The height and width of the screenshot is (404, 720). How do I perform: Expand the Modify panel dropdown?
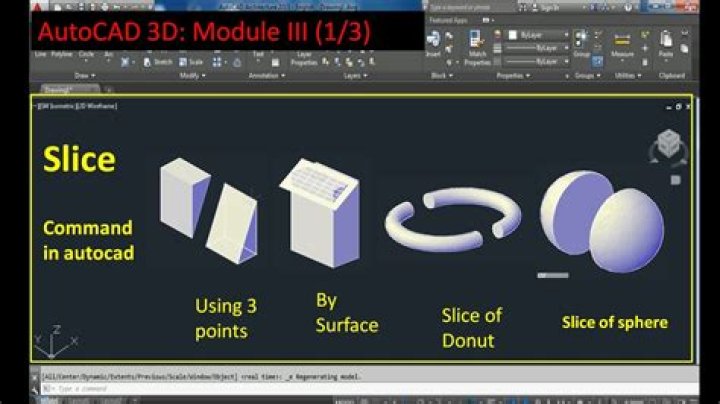(193, 76)
